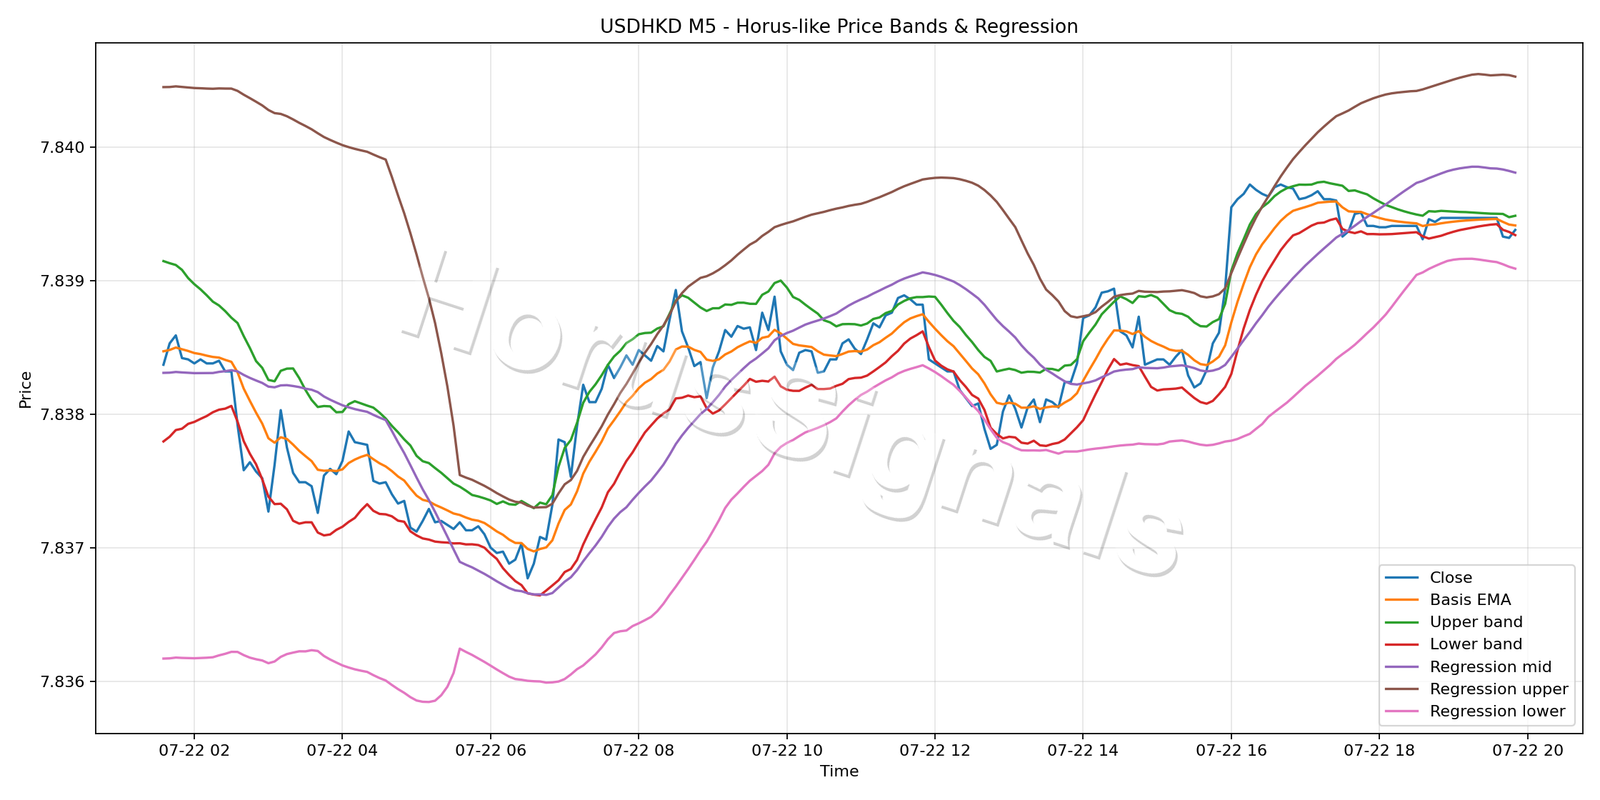Screen dimensions: 1600x800
Task: Click the red Lower band swatch in legend
Action: [1402, 645]
